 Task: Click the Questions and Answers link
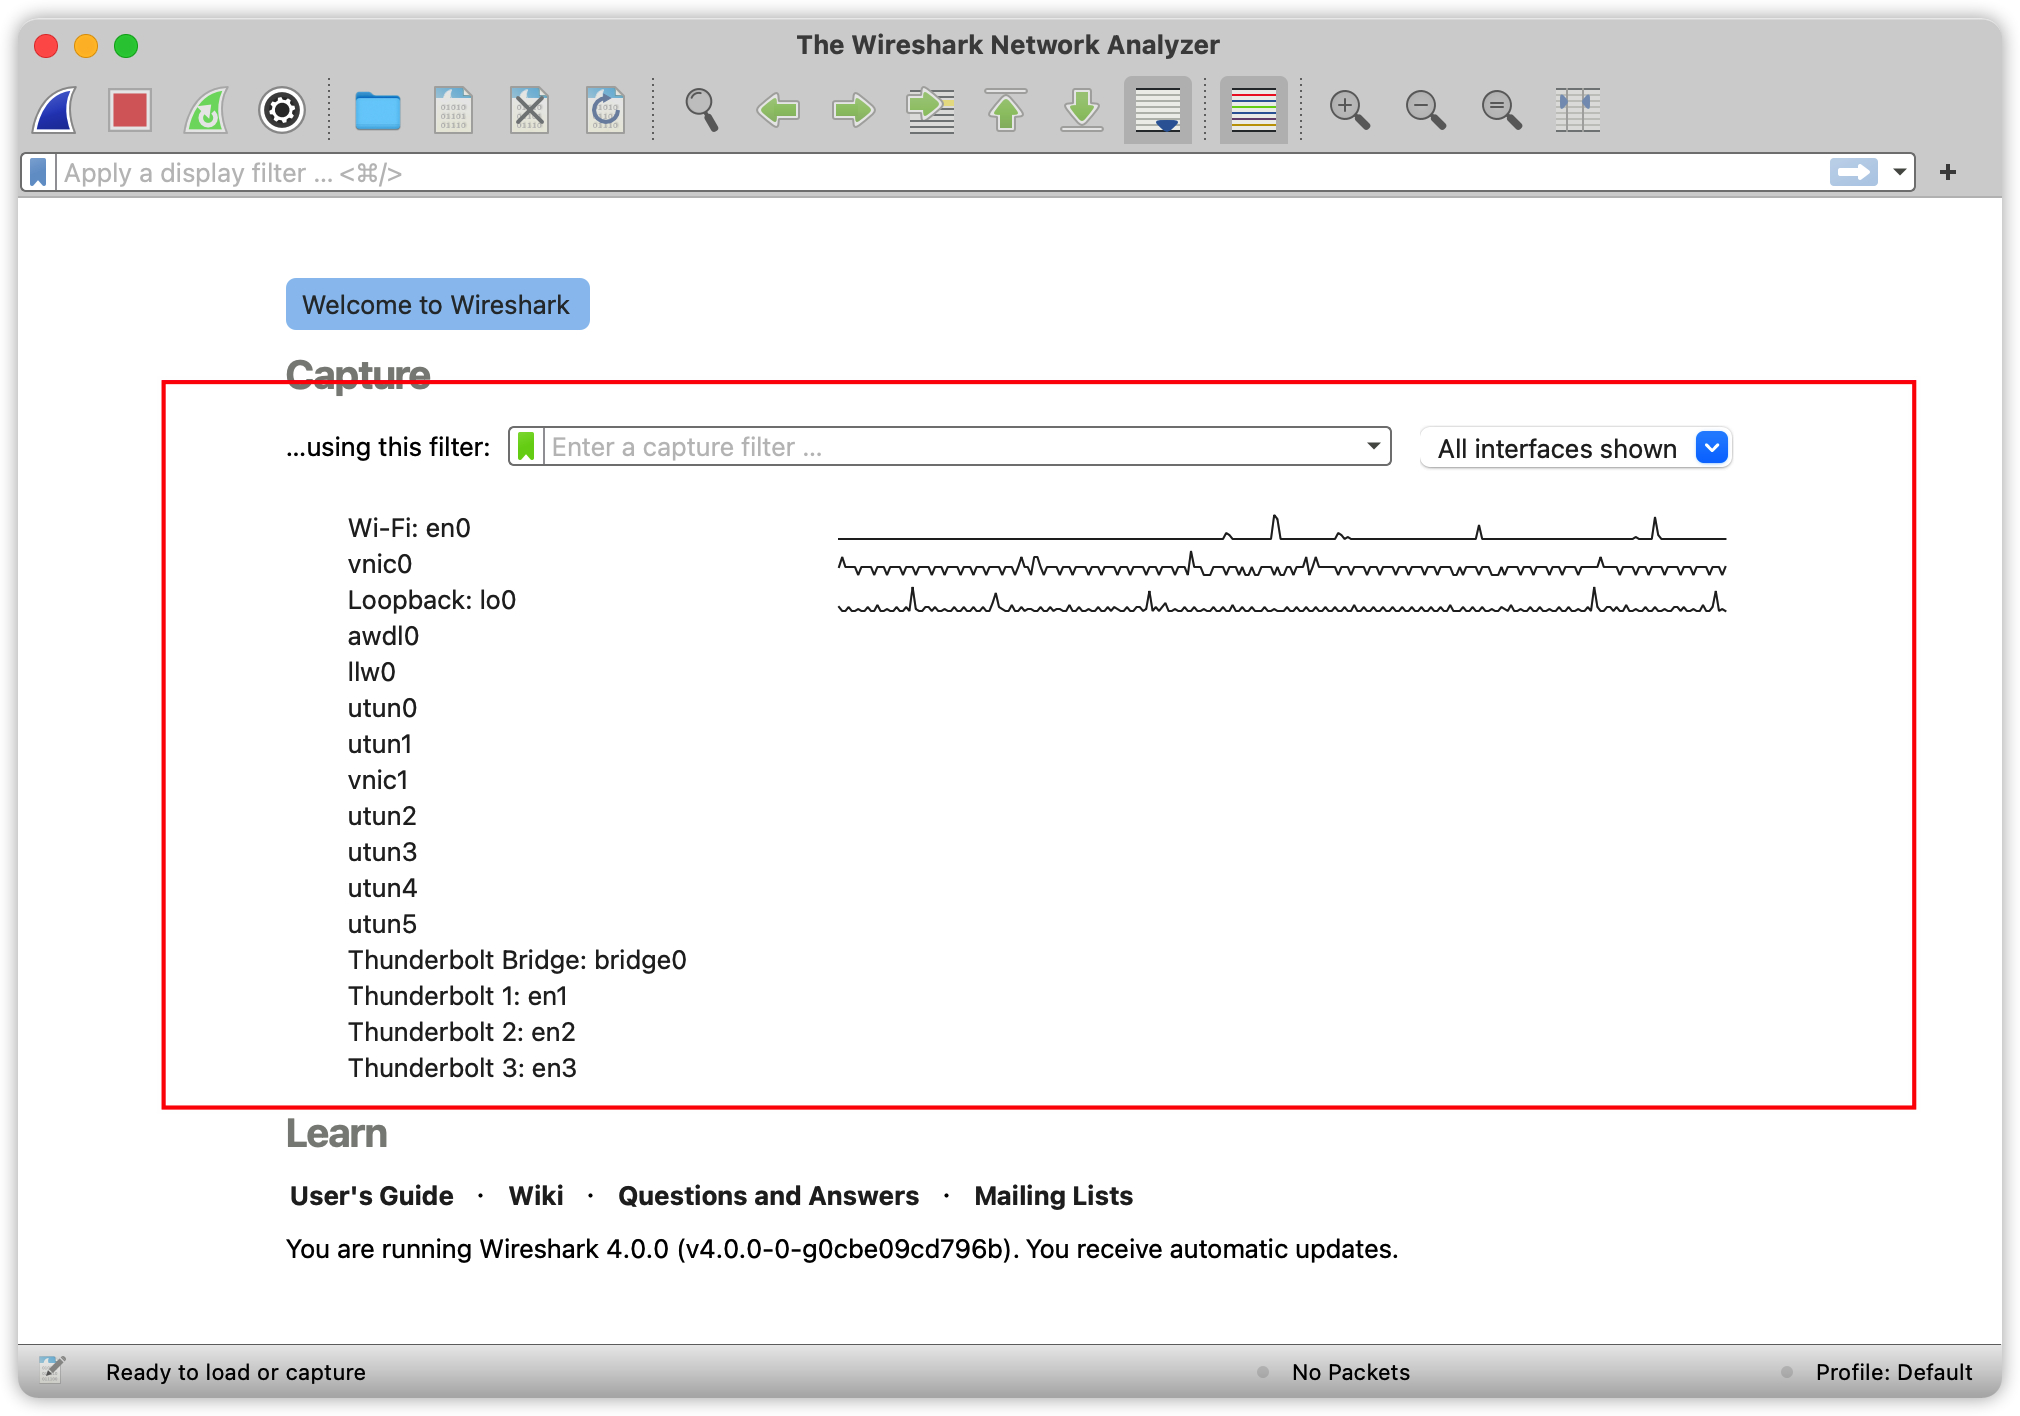768,1195
